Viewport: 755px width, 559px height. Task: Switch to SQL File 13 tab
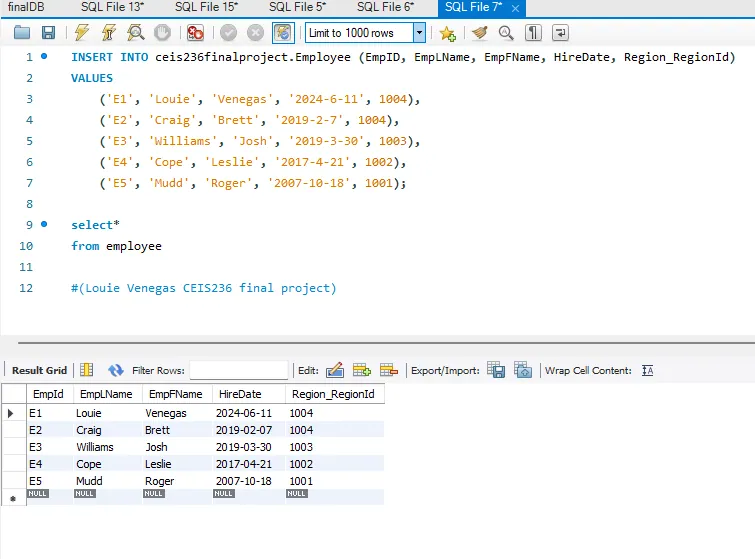pyautogui.click(x=112, y=7)
